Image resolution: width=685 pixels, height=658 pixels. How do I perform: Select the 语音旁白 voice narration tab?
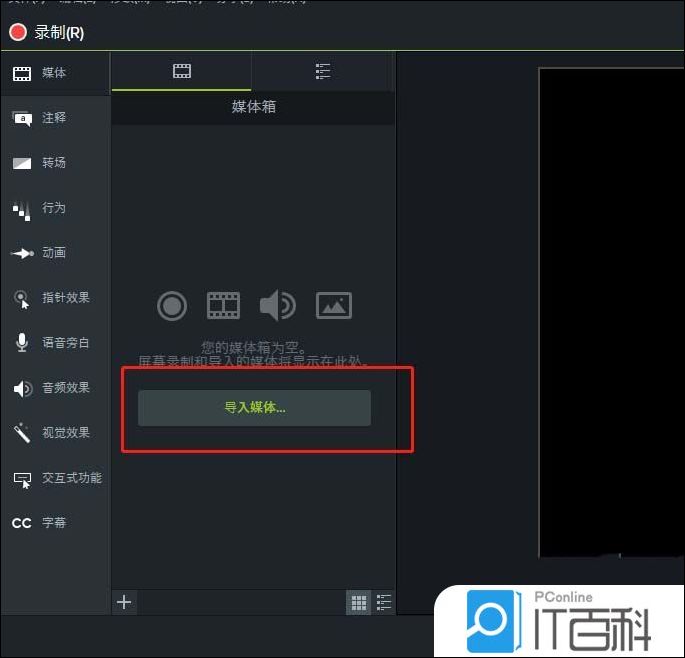tap(55, 343)
